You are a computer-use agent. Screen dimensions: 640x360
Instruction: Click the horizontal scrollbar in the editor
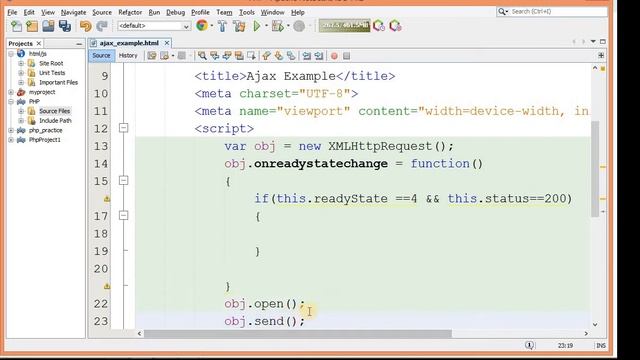click(x=298, y=333)
